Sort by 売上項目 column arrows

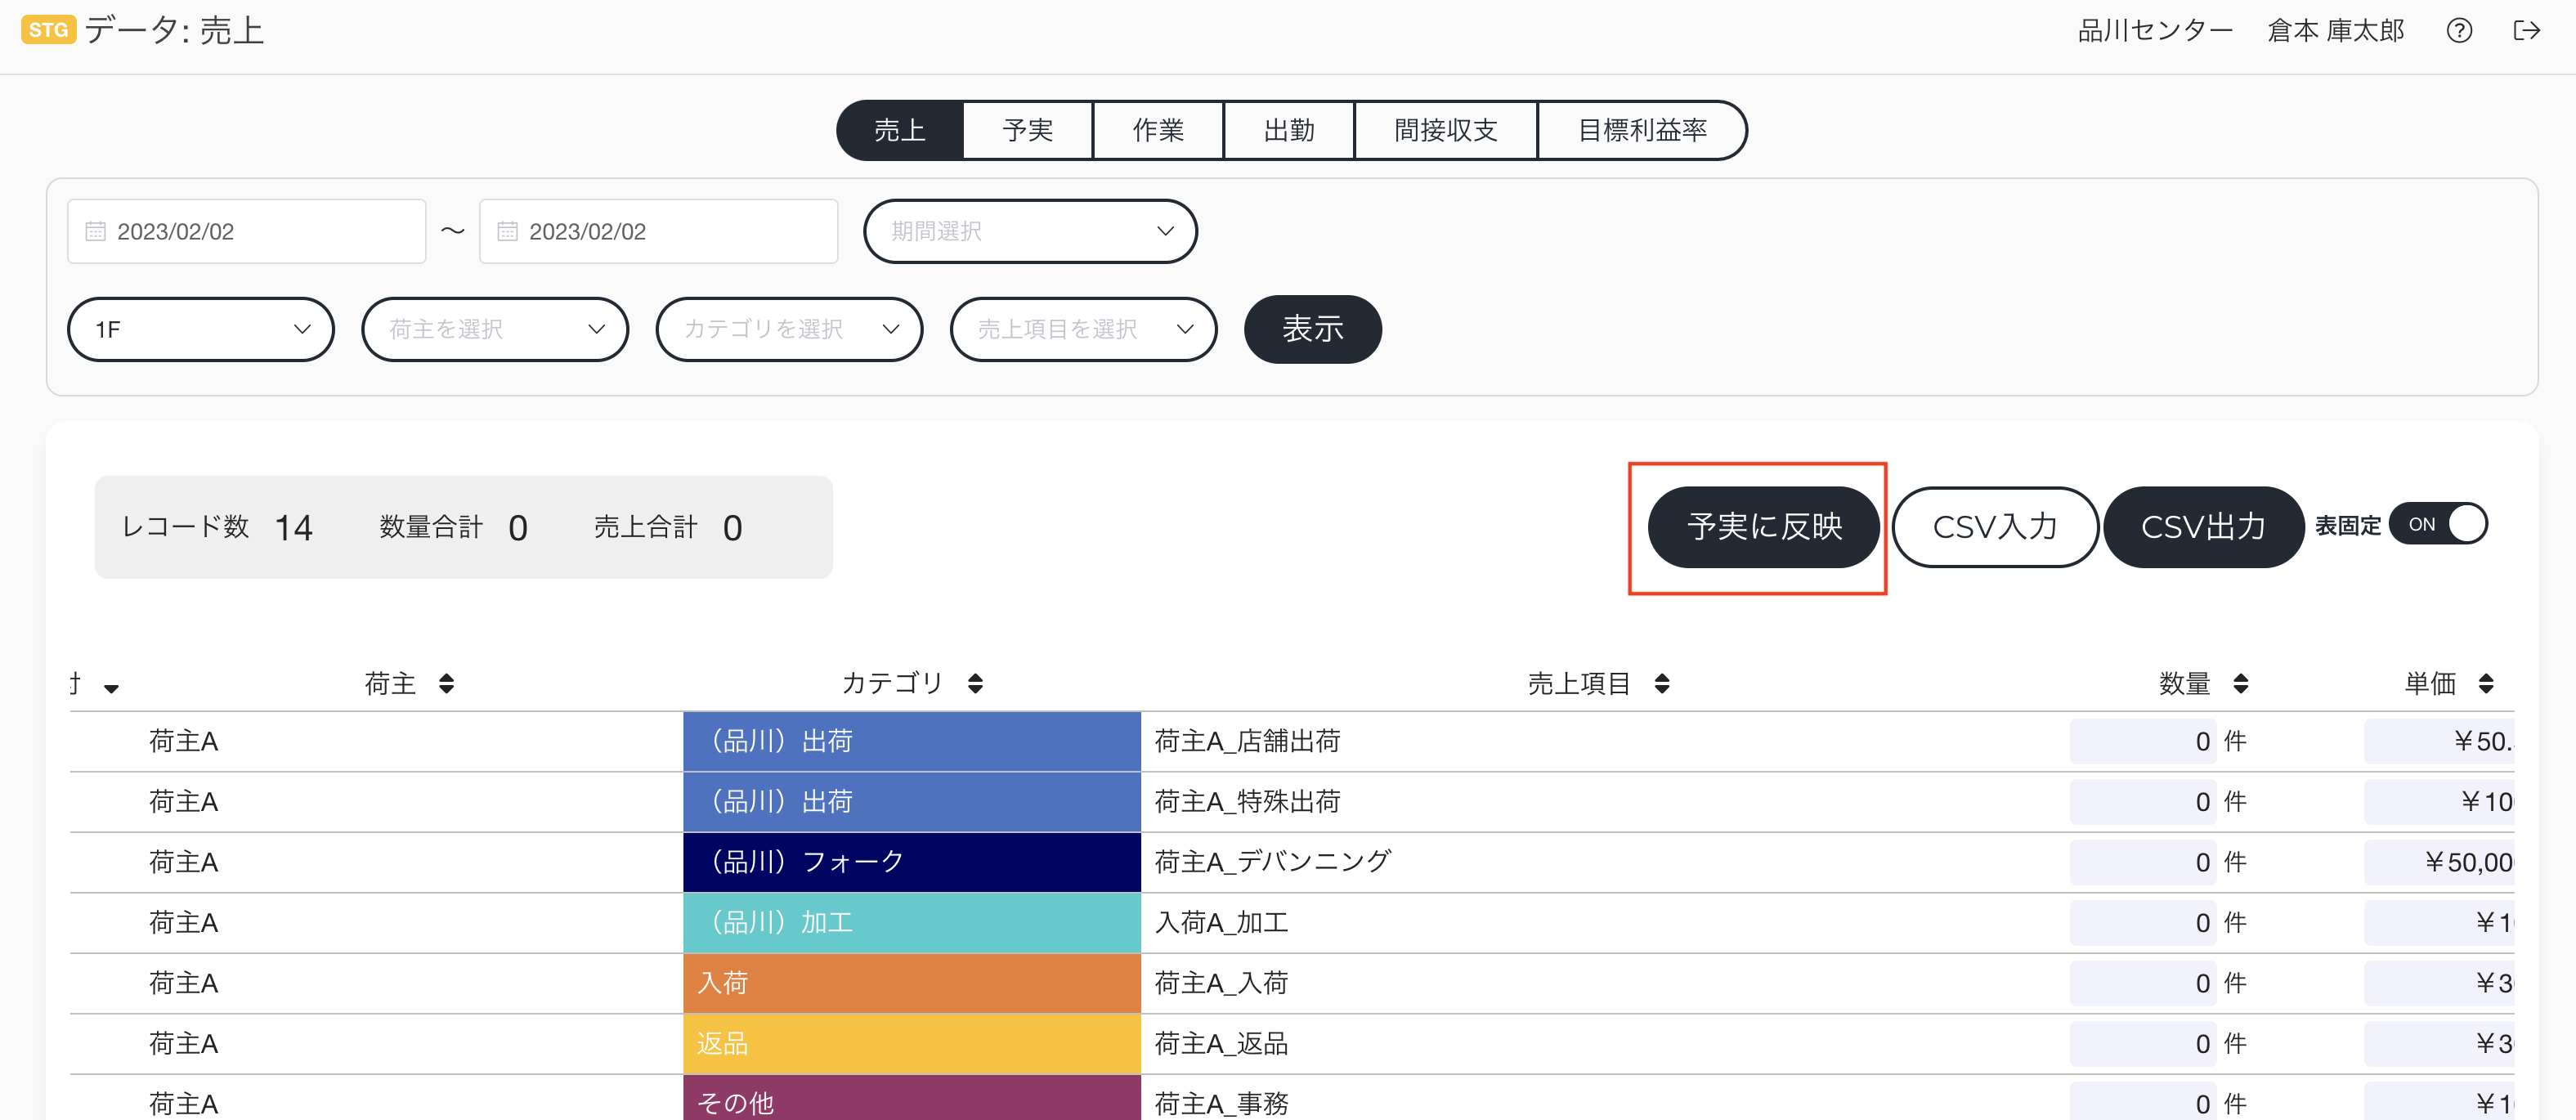1662,683
